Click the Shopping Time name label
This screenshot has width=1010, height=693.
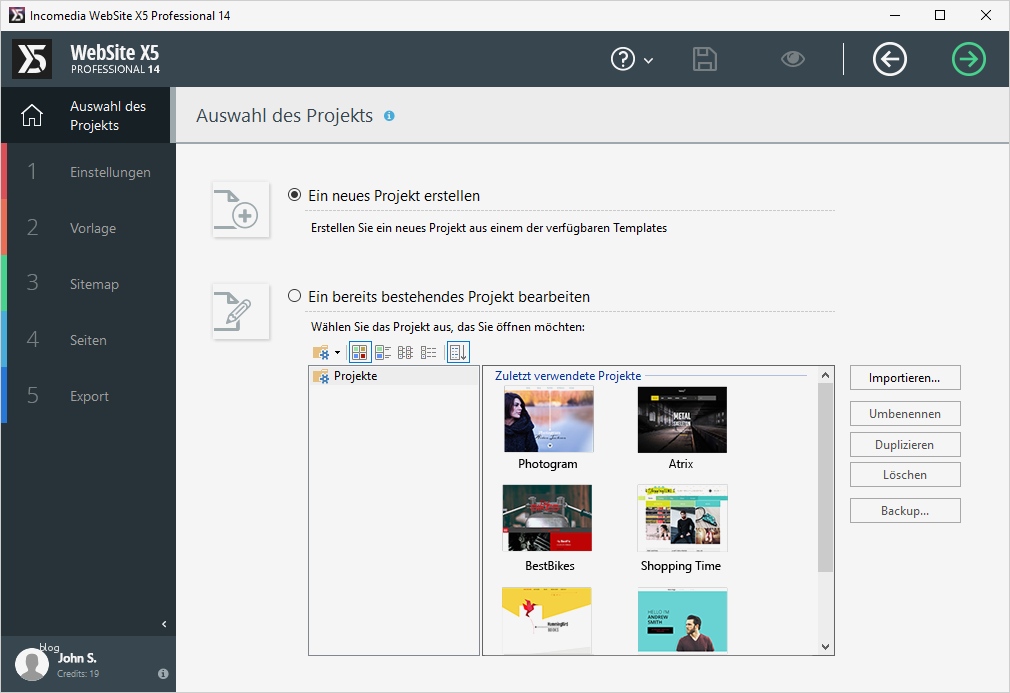[681, 565]
